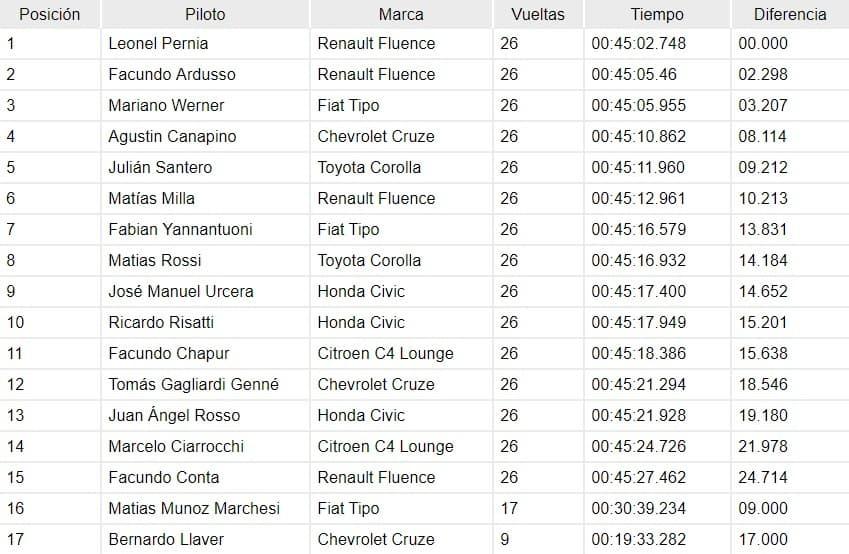Select Facundo Chapur's Citroen C4 Lounge cell
The width and height of the screenshot is (849, 554).
click(x=401, y=353)
